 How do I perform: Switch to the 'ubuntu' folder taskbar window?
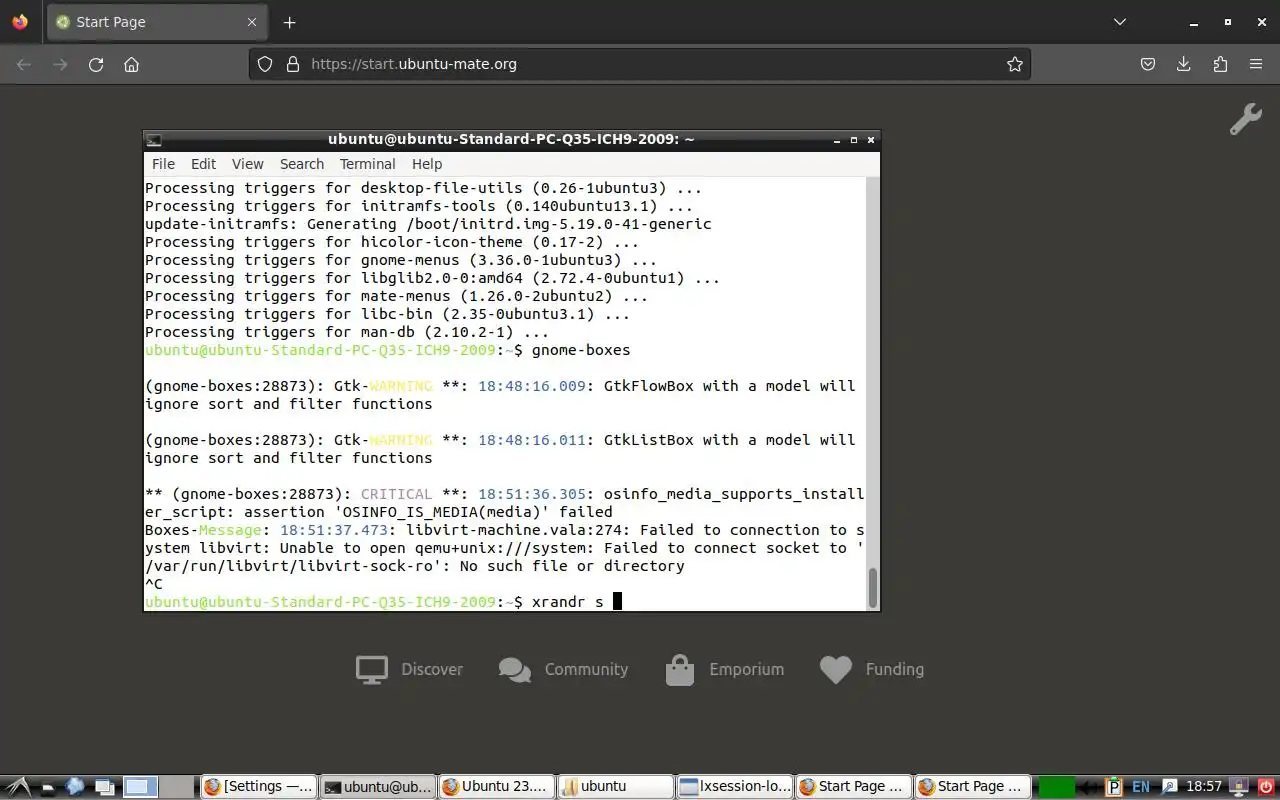616,787
